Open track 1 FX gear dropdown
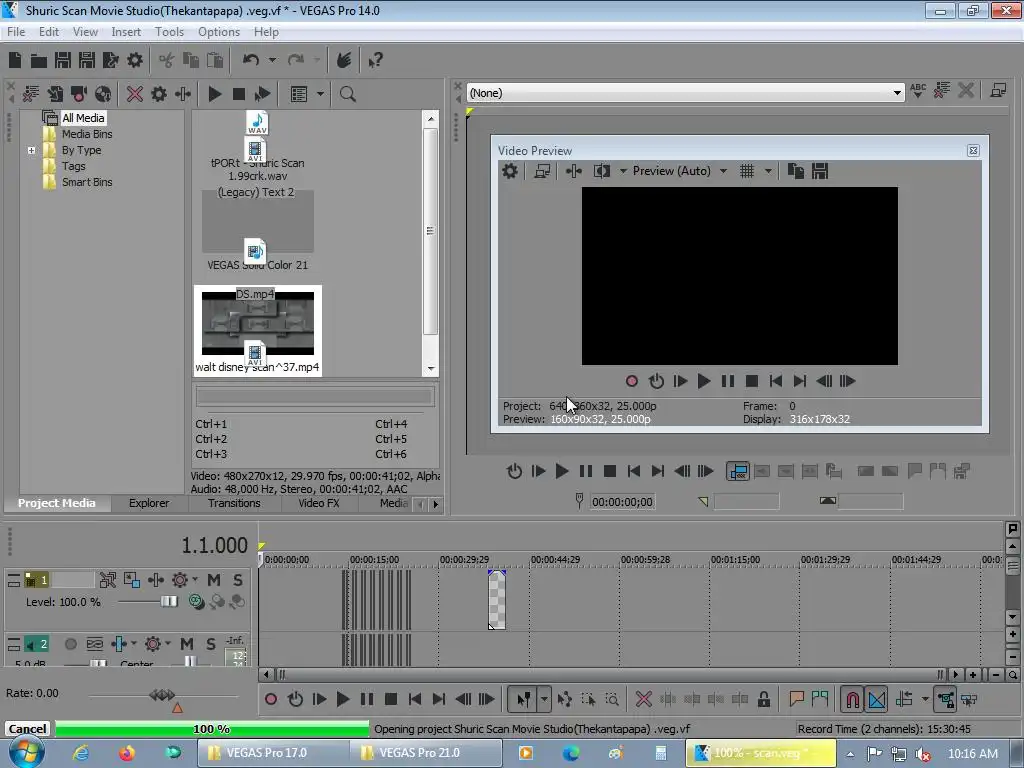The image size is (1024, 768). 195,580
